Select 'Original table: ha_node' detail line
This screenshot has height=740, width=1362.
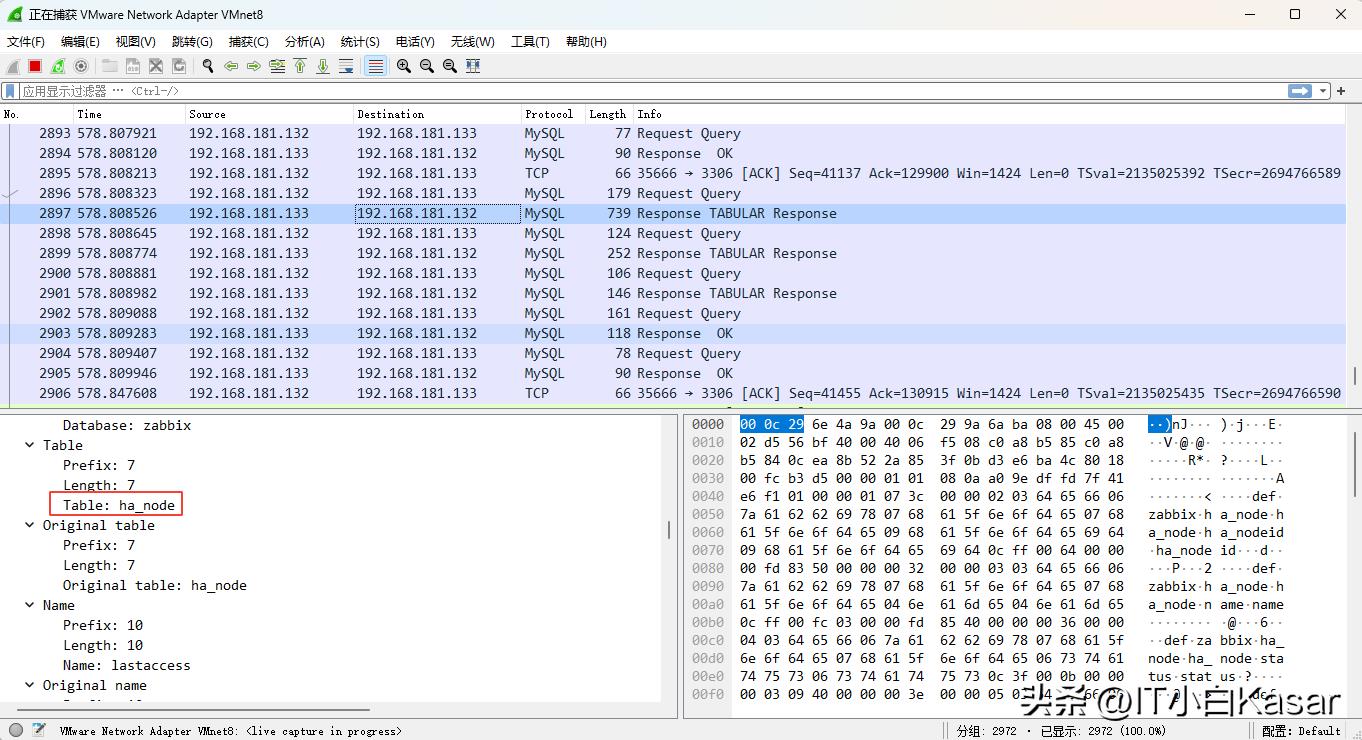[155, 585]
